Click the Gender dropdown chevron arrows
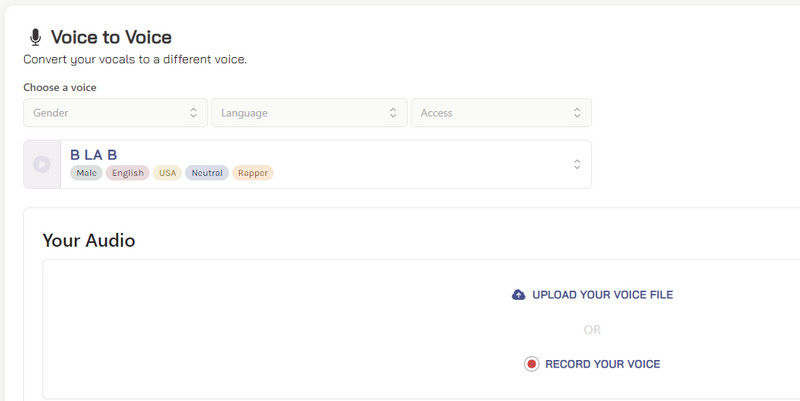Image resolution: width=800 pixels, height=401 pixels. pyautogui.click(x=194, y=113)
